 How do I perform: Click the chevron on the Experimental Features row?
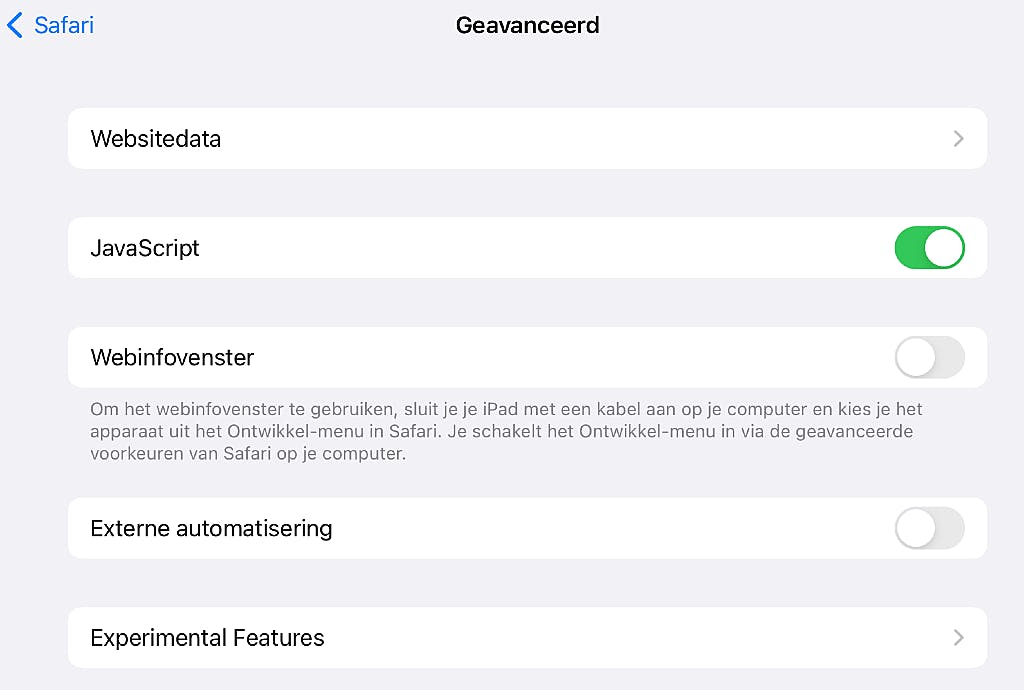(958, 638)
